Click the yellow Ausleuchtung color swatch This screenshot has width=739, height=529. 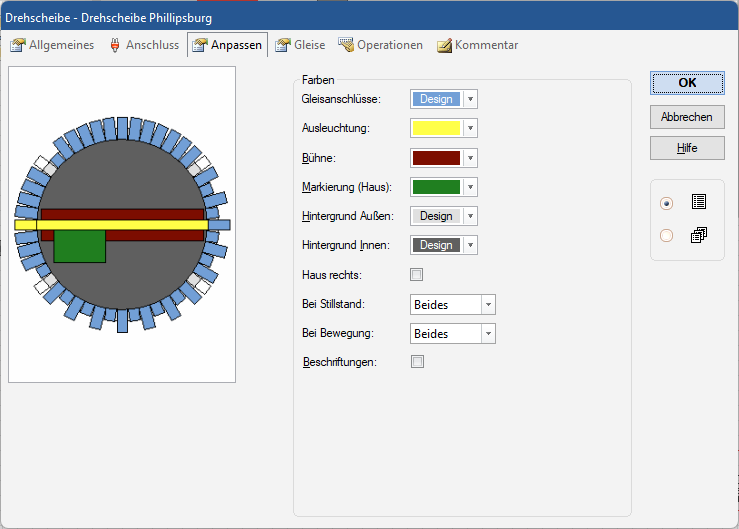coord(436,128)
